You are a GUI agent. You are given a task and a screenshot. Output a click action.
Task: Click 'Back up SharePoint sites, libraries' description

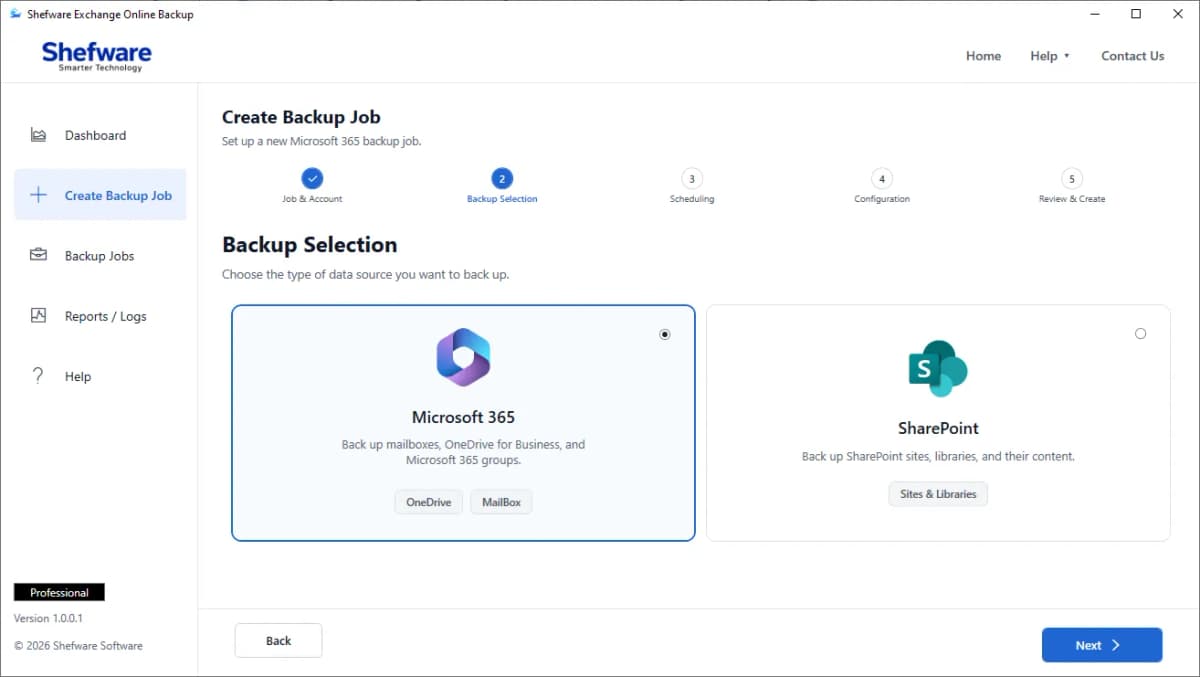tap(938, 456)
